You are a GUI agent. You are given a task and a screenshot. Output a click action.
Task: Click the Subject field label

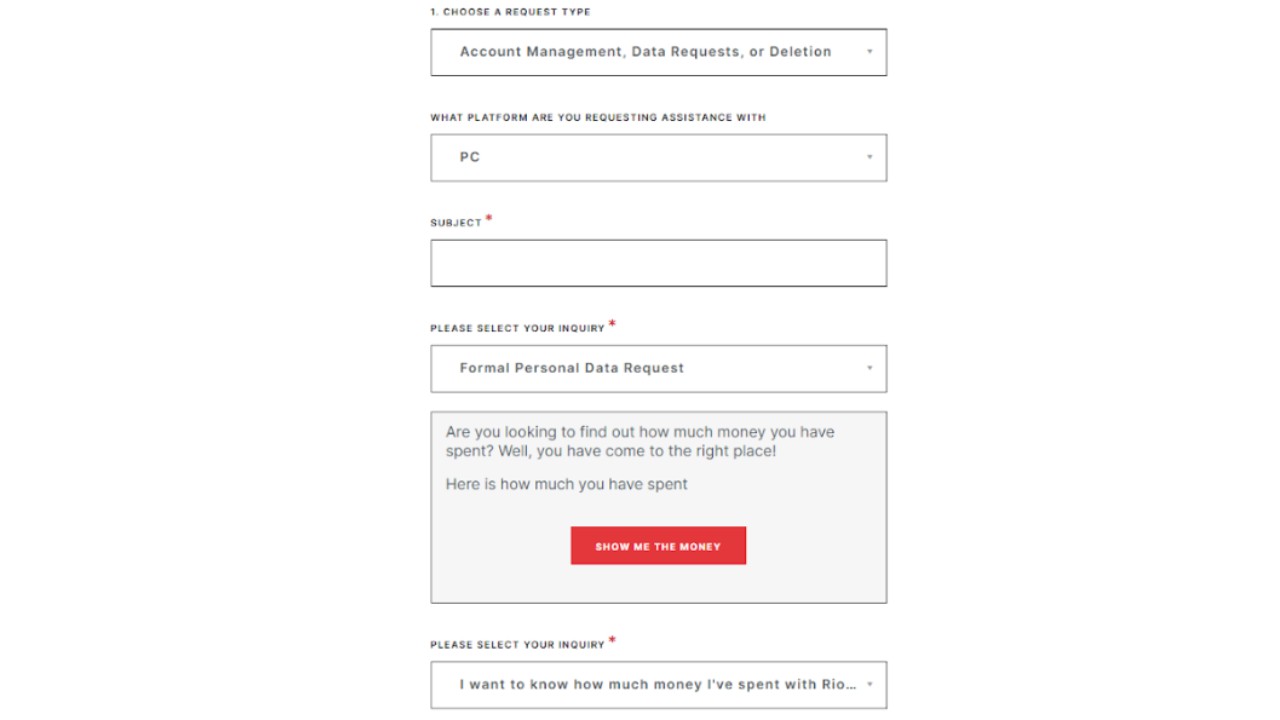click(456, 223)
